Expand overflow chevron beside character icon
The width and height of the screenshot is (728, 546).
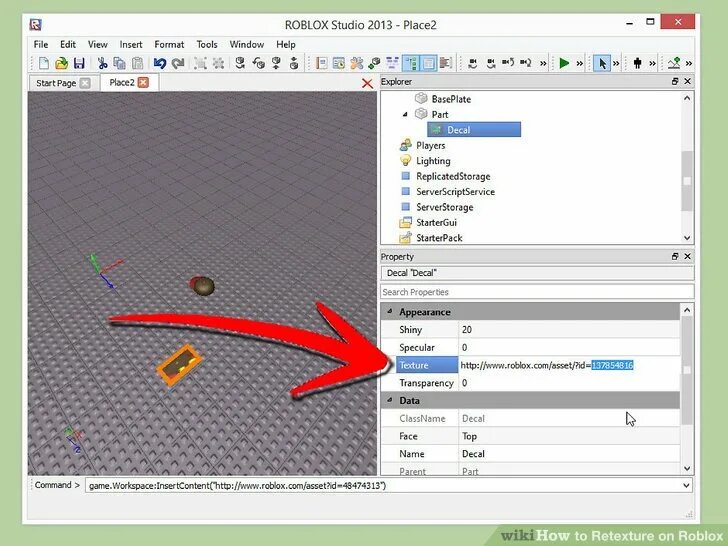click(652, 63)
